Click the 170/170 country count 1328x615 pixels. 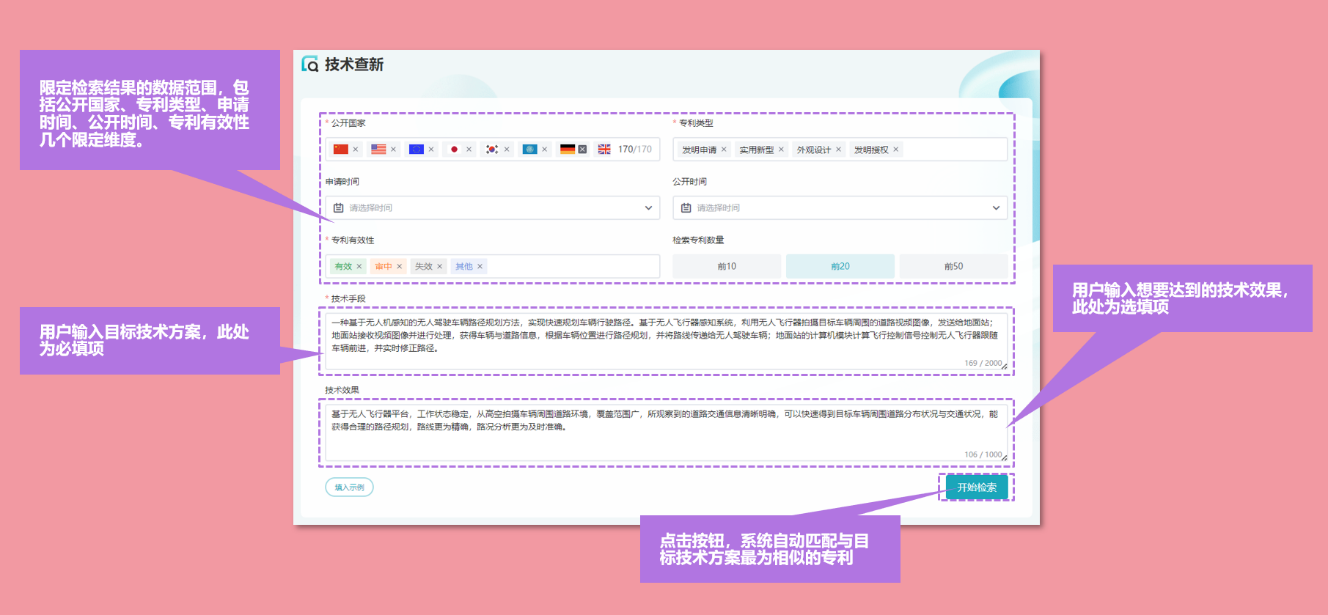[x=635, y=149]
